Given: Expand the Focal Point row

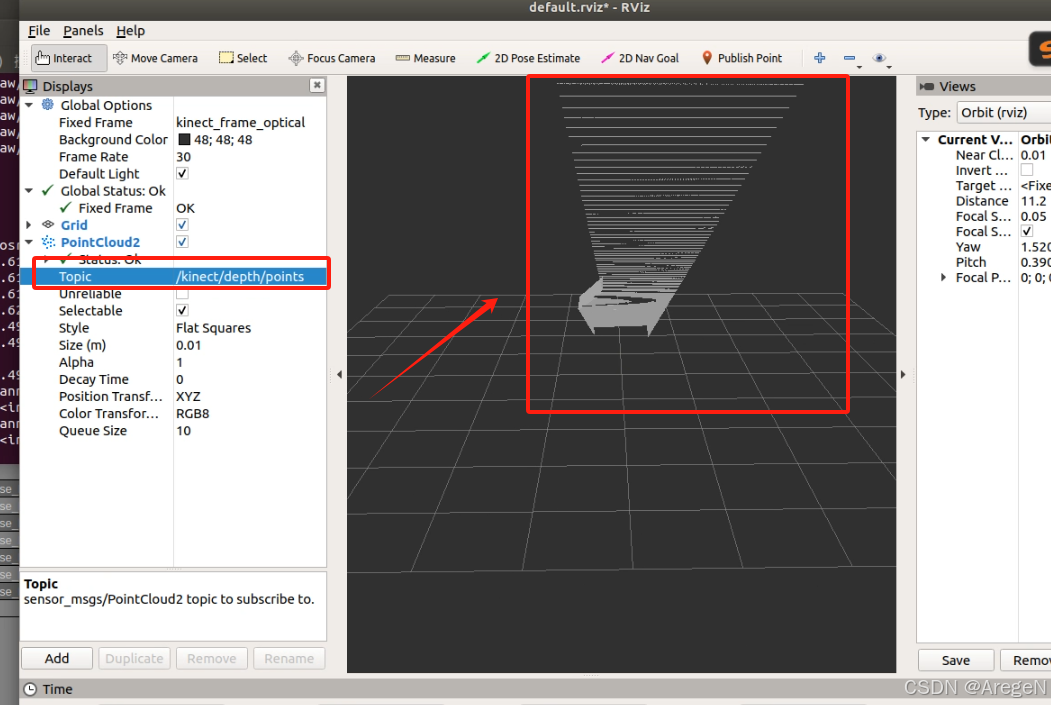Looking at the screenshot, I should point(944,277).
